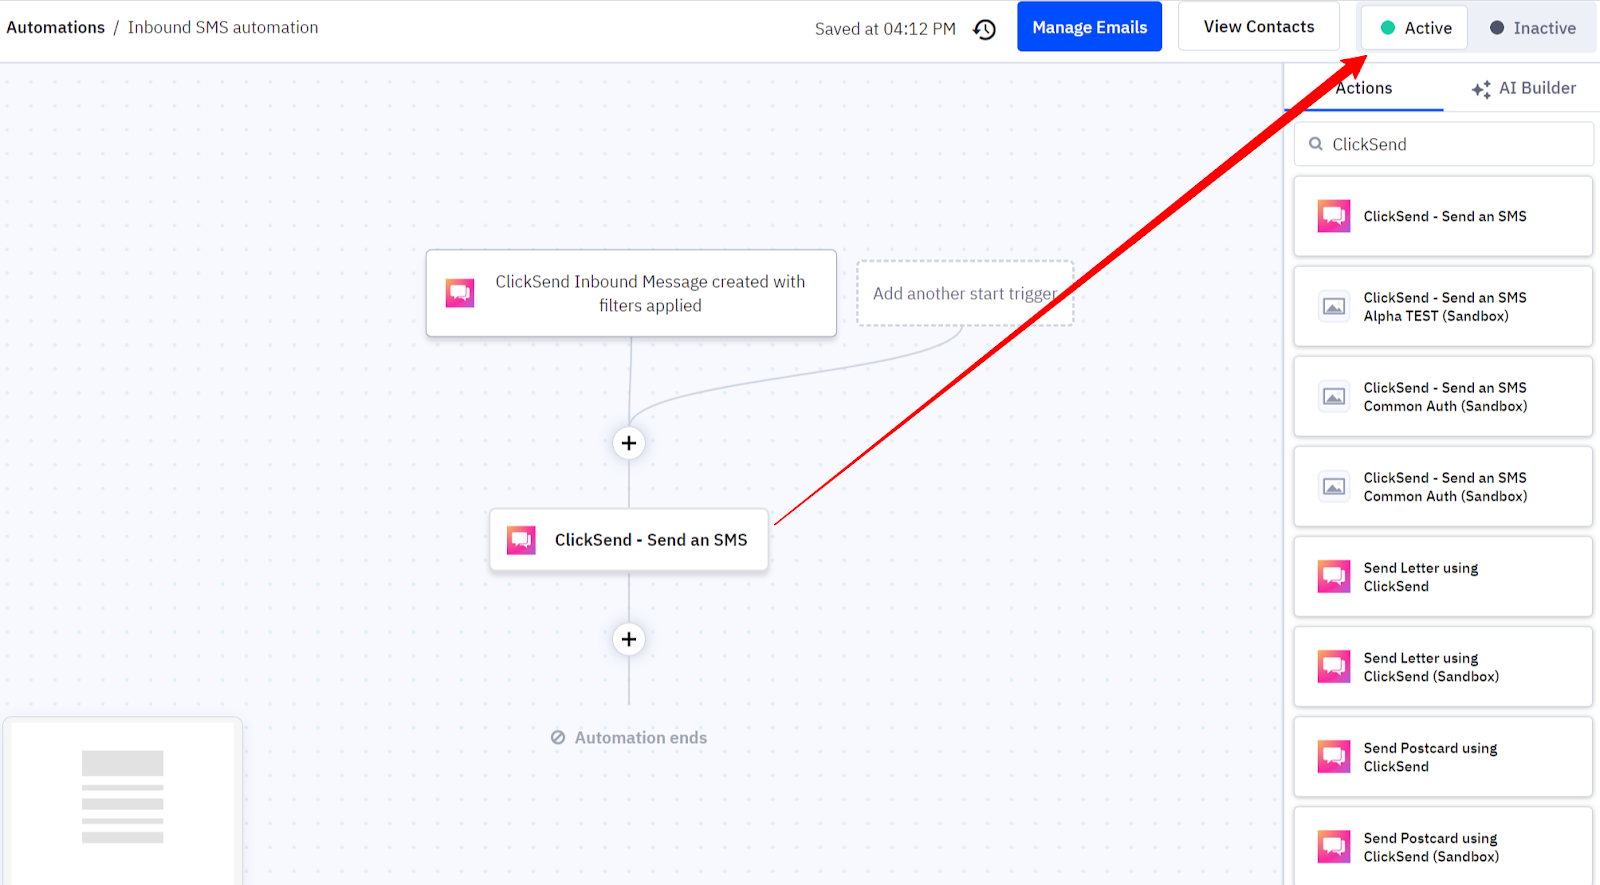Choose Send an SMS Alpha TEST (Sandbox) action
Screen dimensions: 1600x885
pyautogui.click(x=1443, y=307)
